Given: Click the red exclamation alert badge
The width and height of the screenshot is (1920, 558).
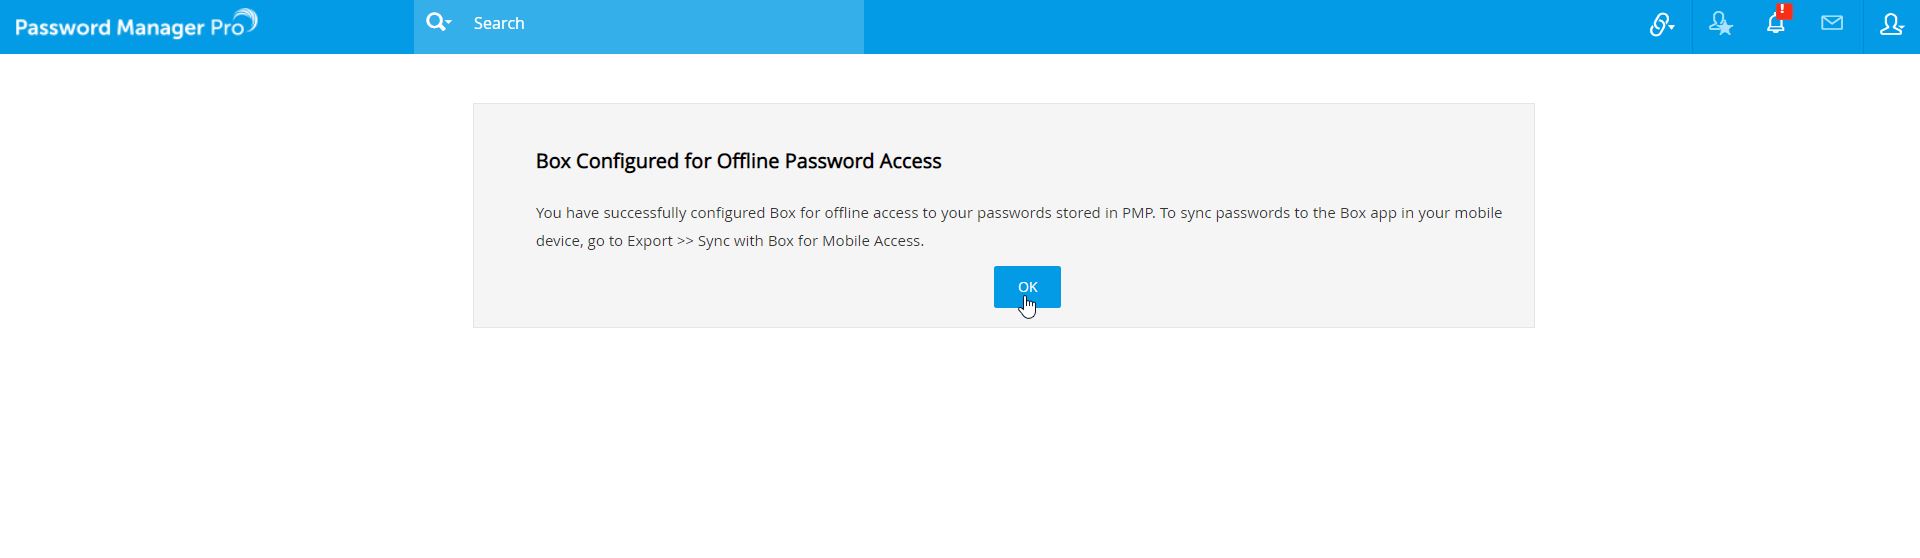Looking at the screenshot, I should pos(1784,11).
